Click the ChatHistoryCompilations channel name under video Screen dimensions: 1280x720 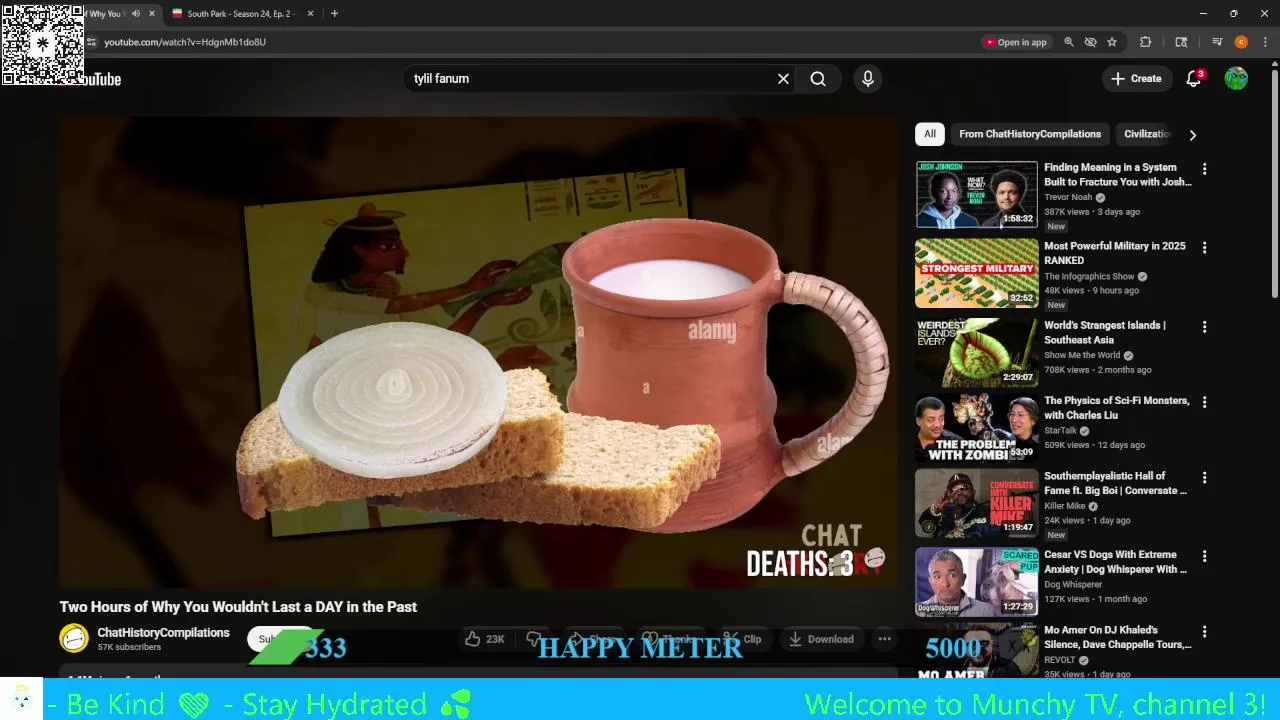click(163, 633)
